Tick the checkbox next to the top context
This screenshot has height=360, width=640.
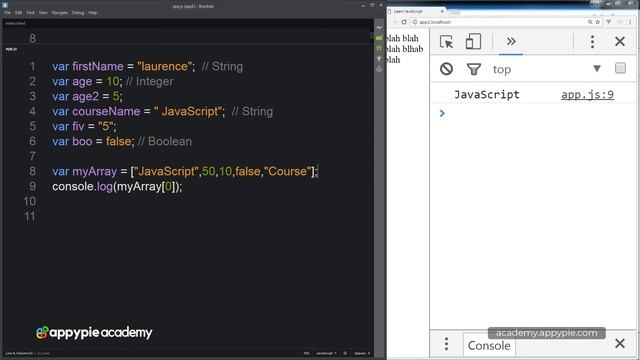click(x=620, y=68)
